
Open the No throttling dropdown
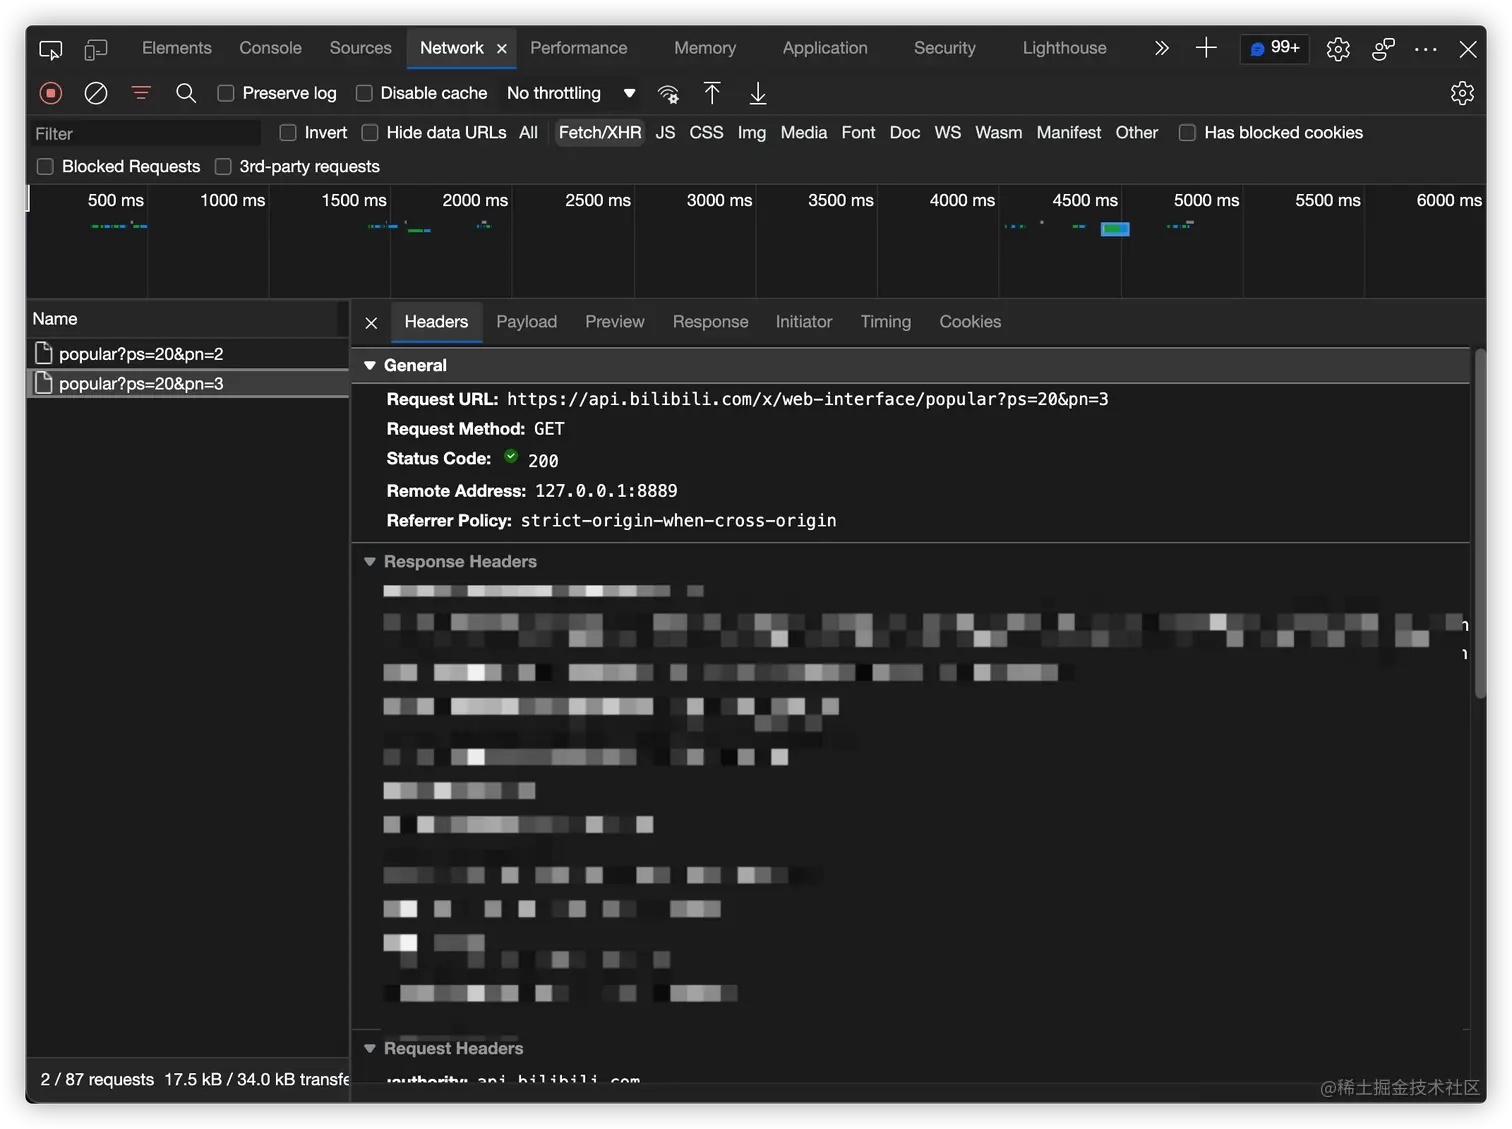pyautogui.click(x=571, y=93)
